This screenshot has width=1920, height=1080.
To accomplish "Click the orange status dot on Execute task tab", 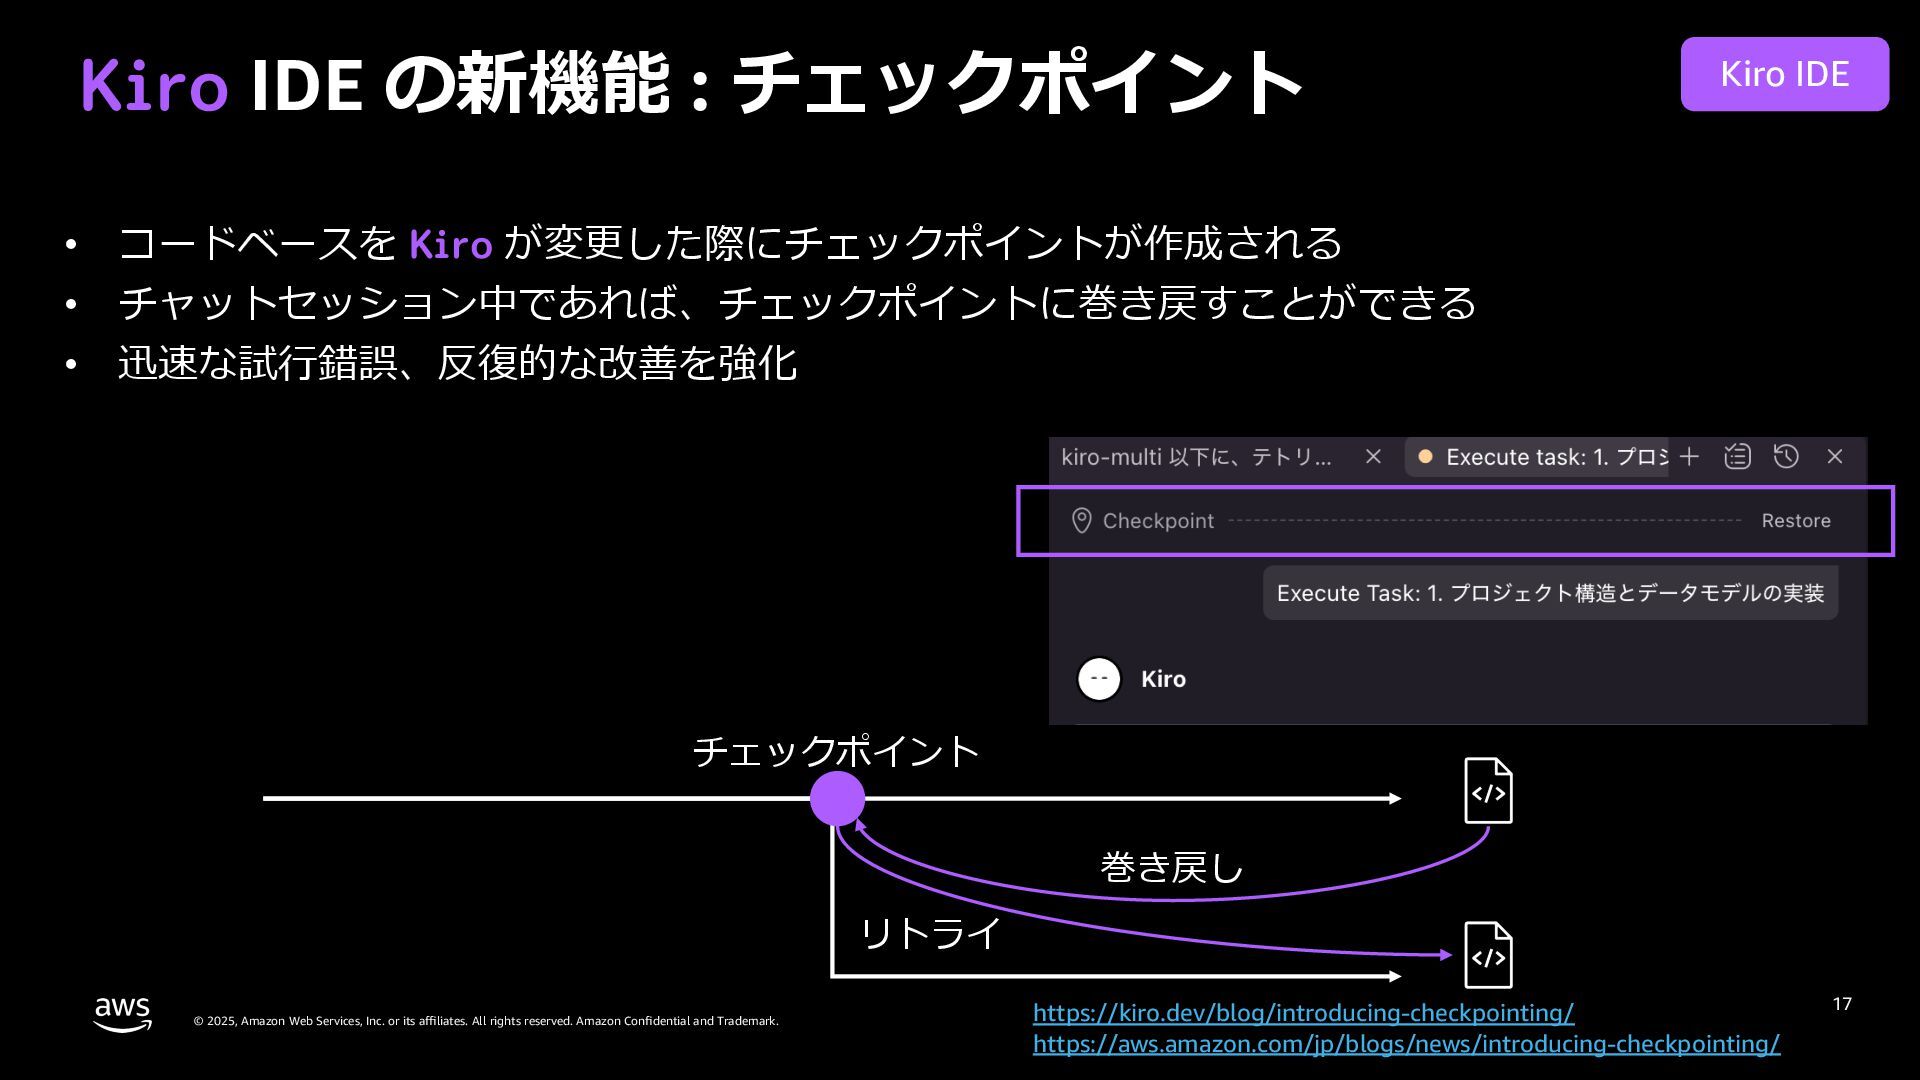I will [x=1425, y=457].
